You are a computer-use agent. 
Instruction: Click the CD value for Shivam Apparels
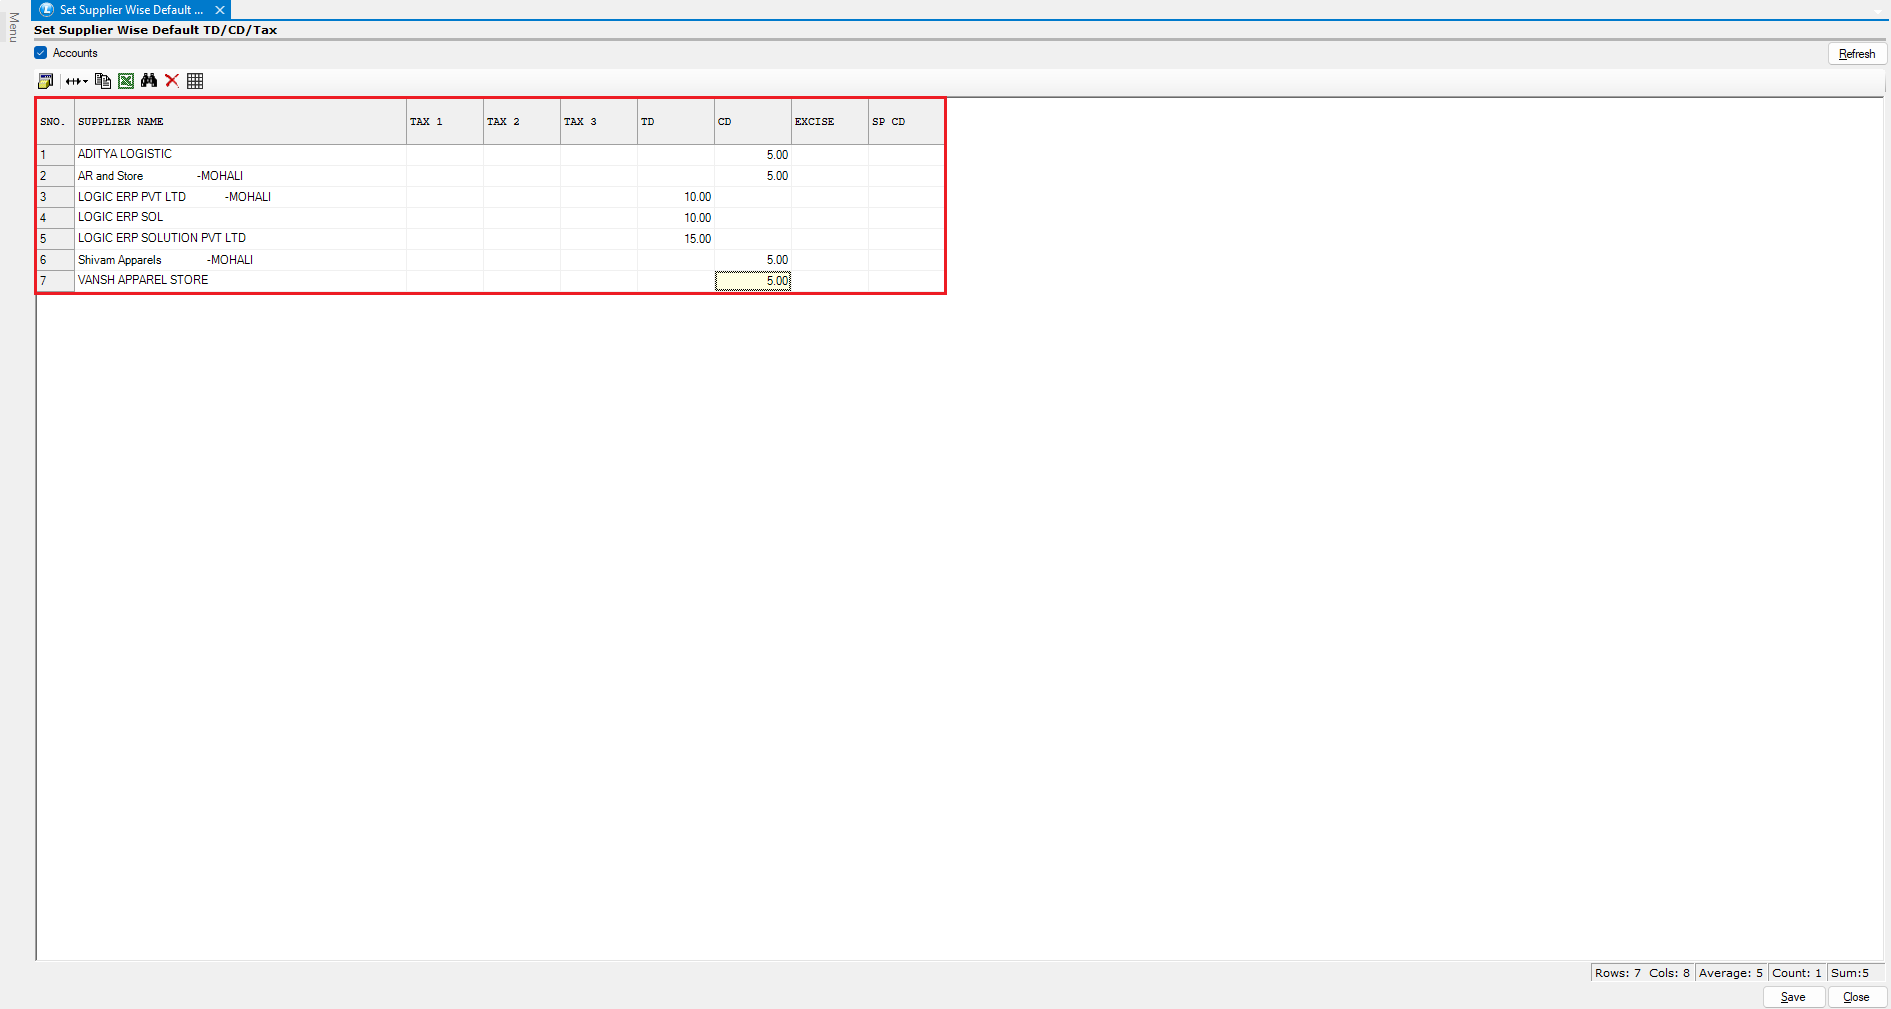pyautogui.click(x=753, y=260)
